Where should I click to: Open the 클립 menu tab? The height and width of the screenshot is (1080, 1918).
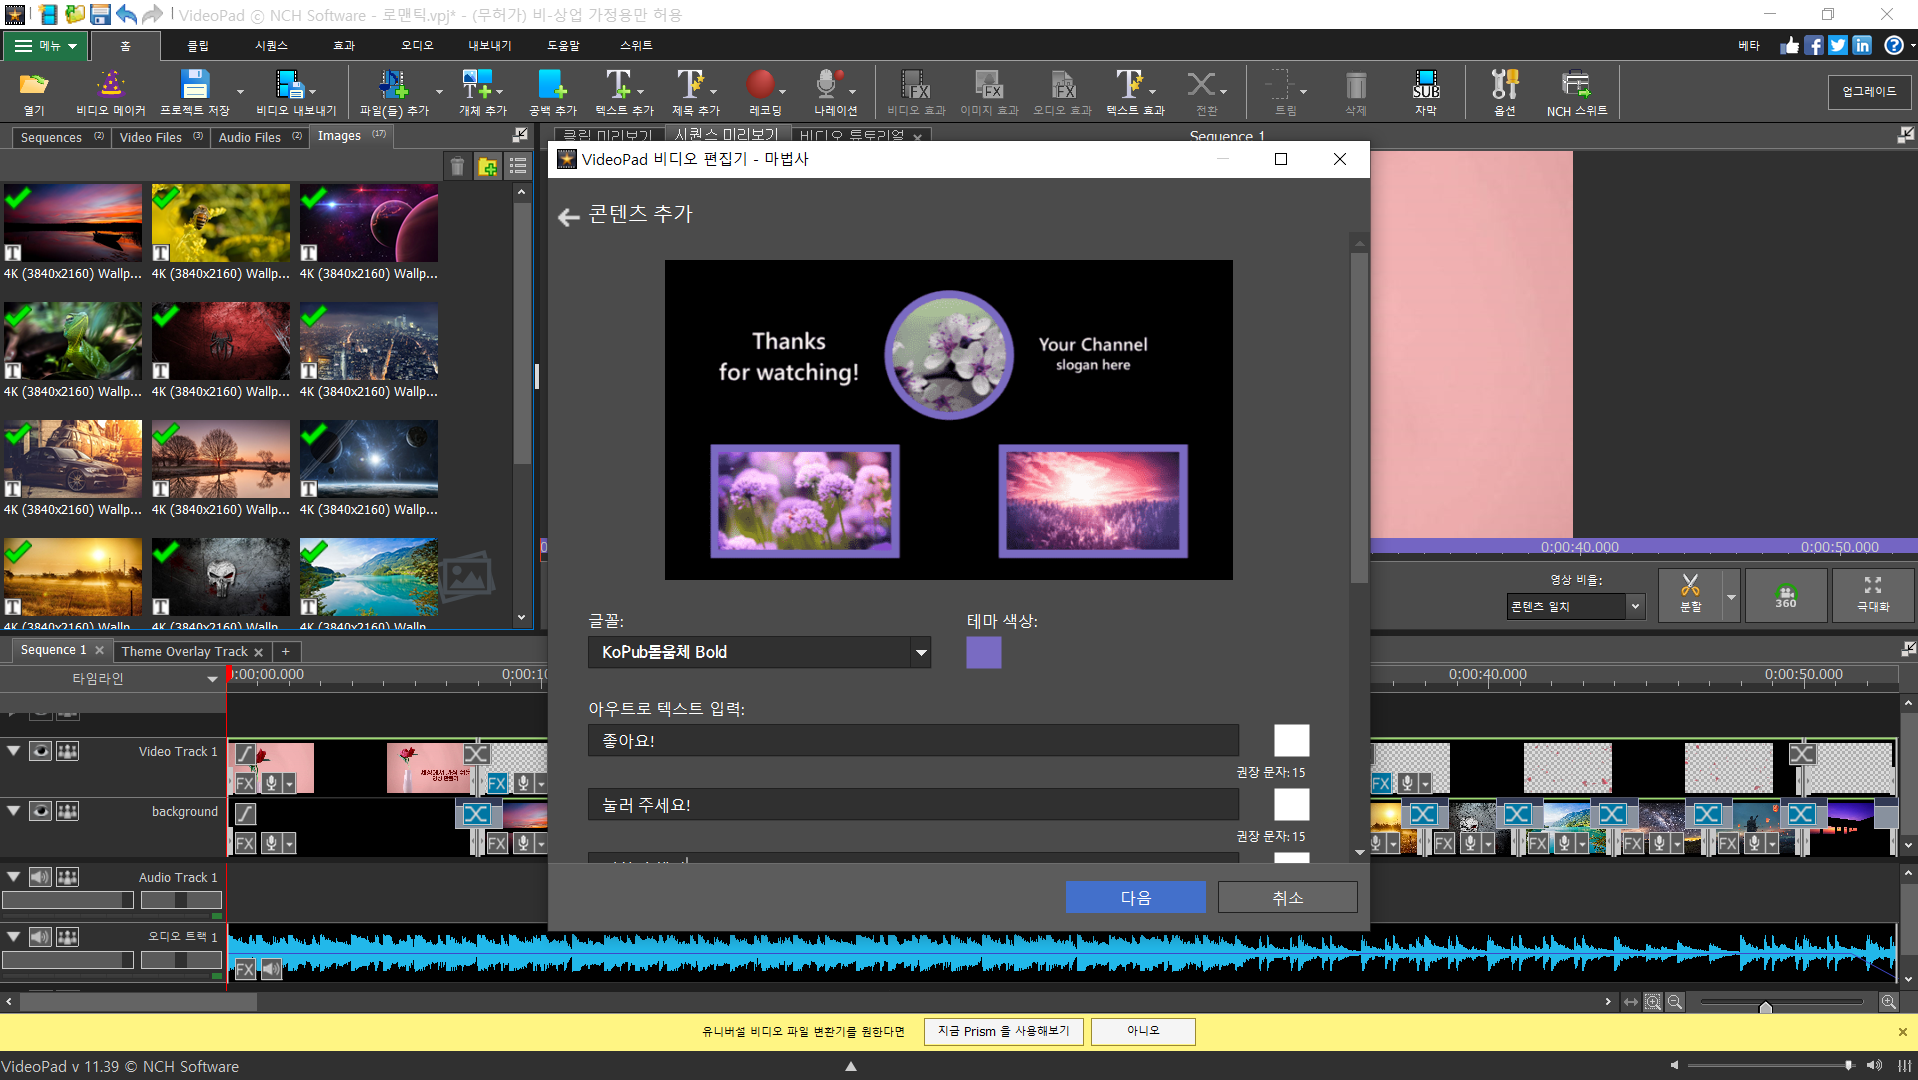click(x=198, y=45)
